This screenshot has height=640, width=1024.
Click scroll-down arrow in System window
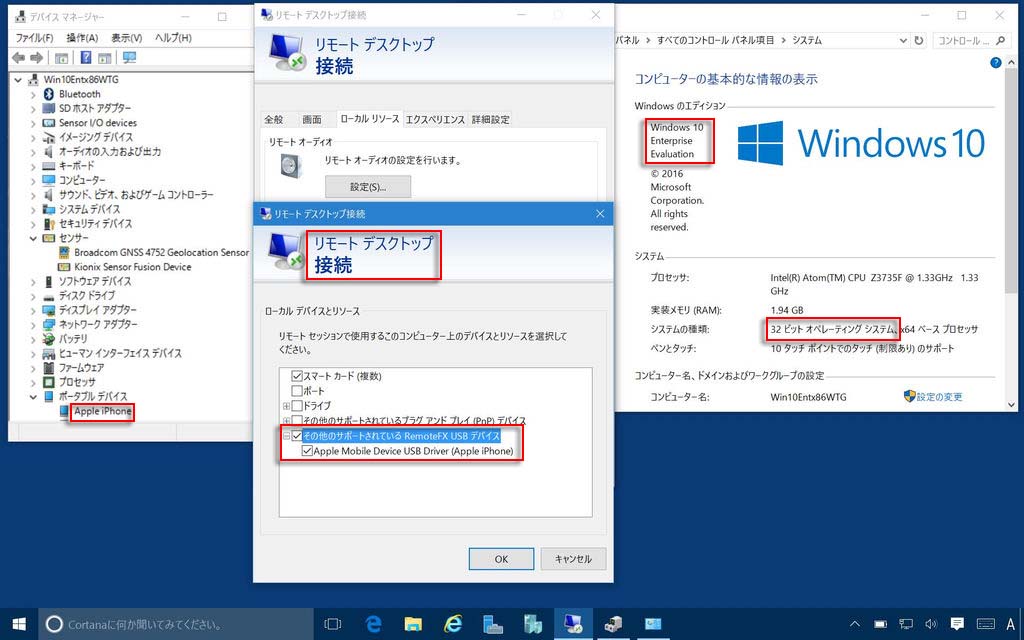1012,405
